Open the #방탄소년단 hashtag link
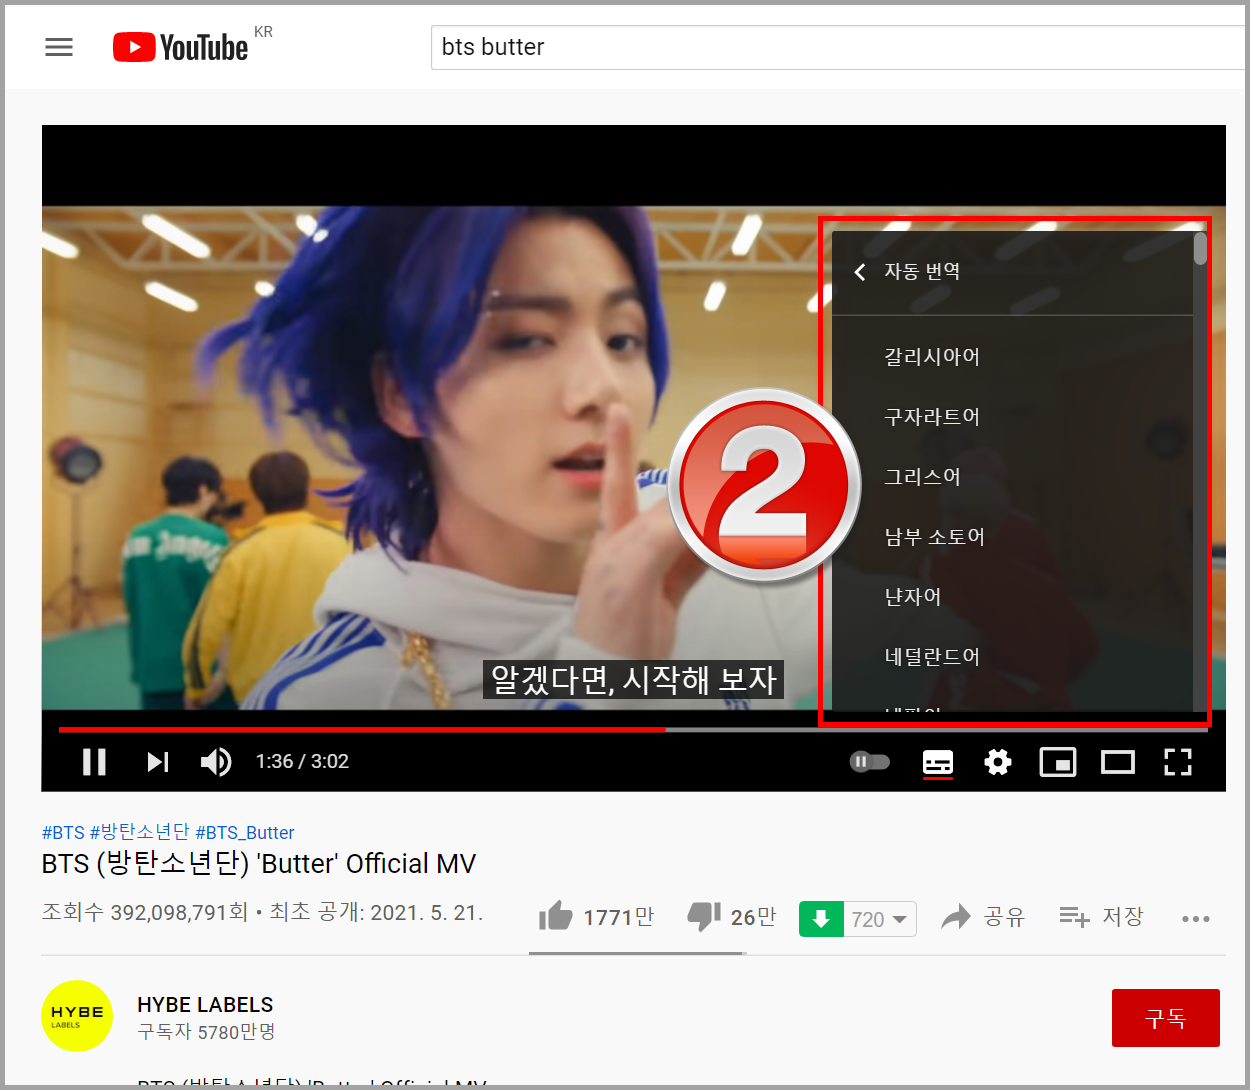Viewport: 1250px width, 1090px height. point(139,832)
